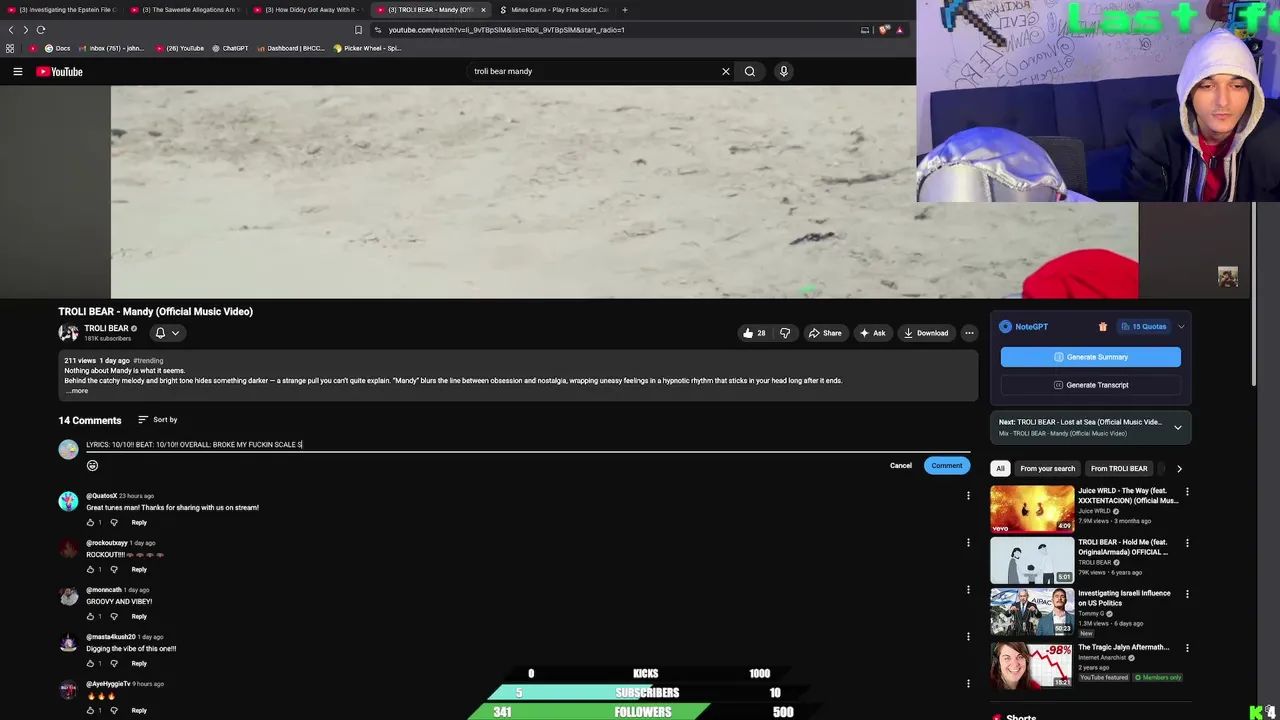Viewport: 1280px width, 720px height.
Task: Switch to the How Diddy Got Away With It tab
Action: [308, 10]
